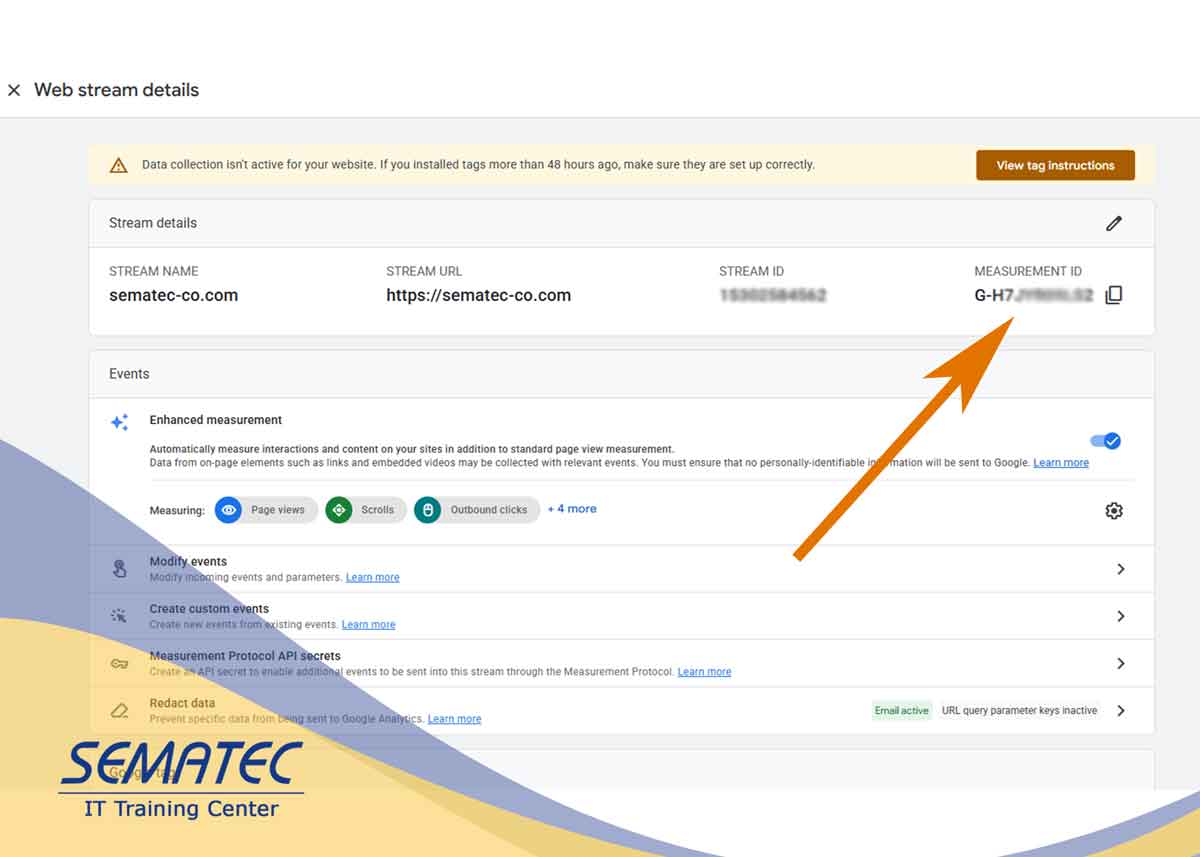Viewport: 1200px width, 857px height.
Task: Toggle Enhanced measurement switch
Action: click(x=1105, y=441)
